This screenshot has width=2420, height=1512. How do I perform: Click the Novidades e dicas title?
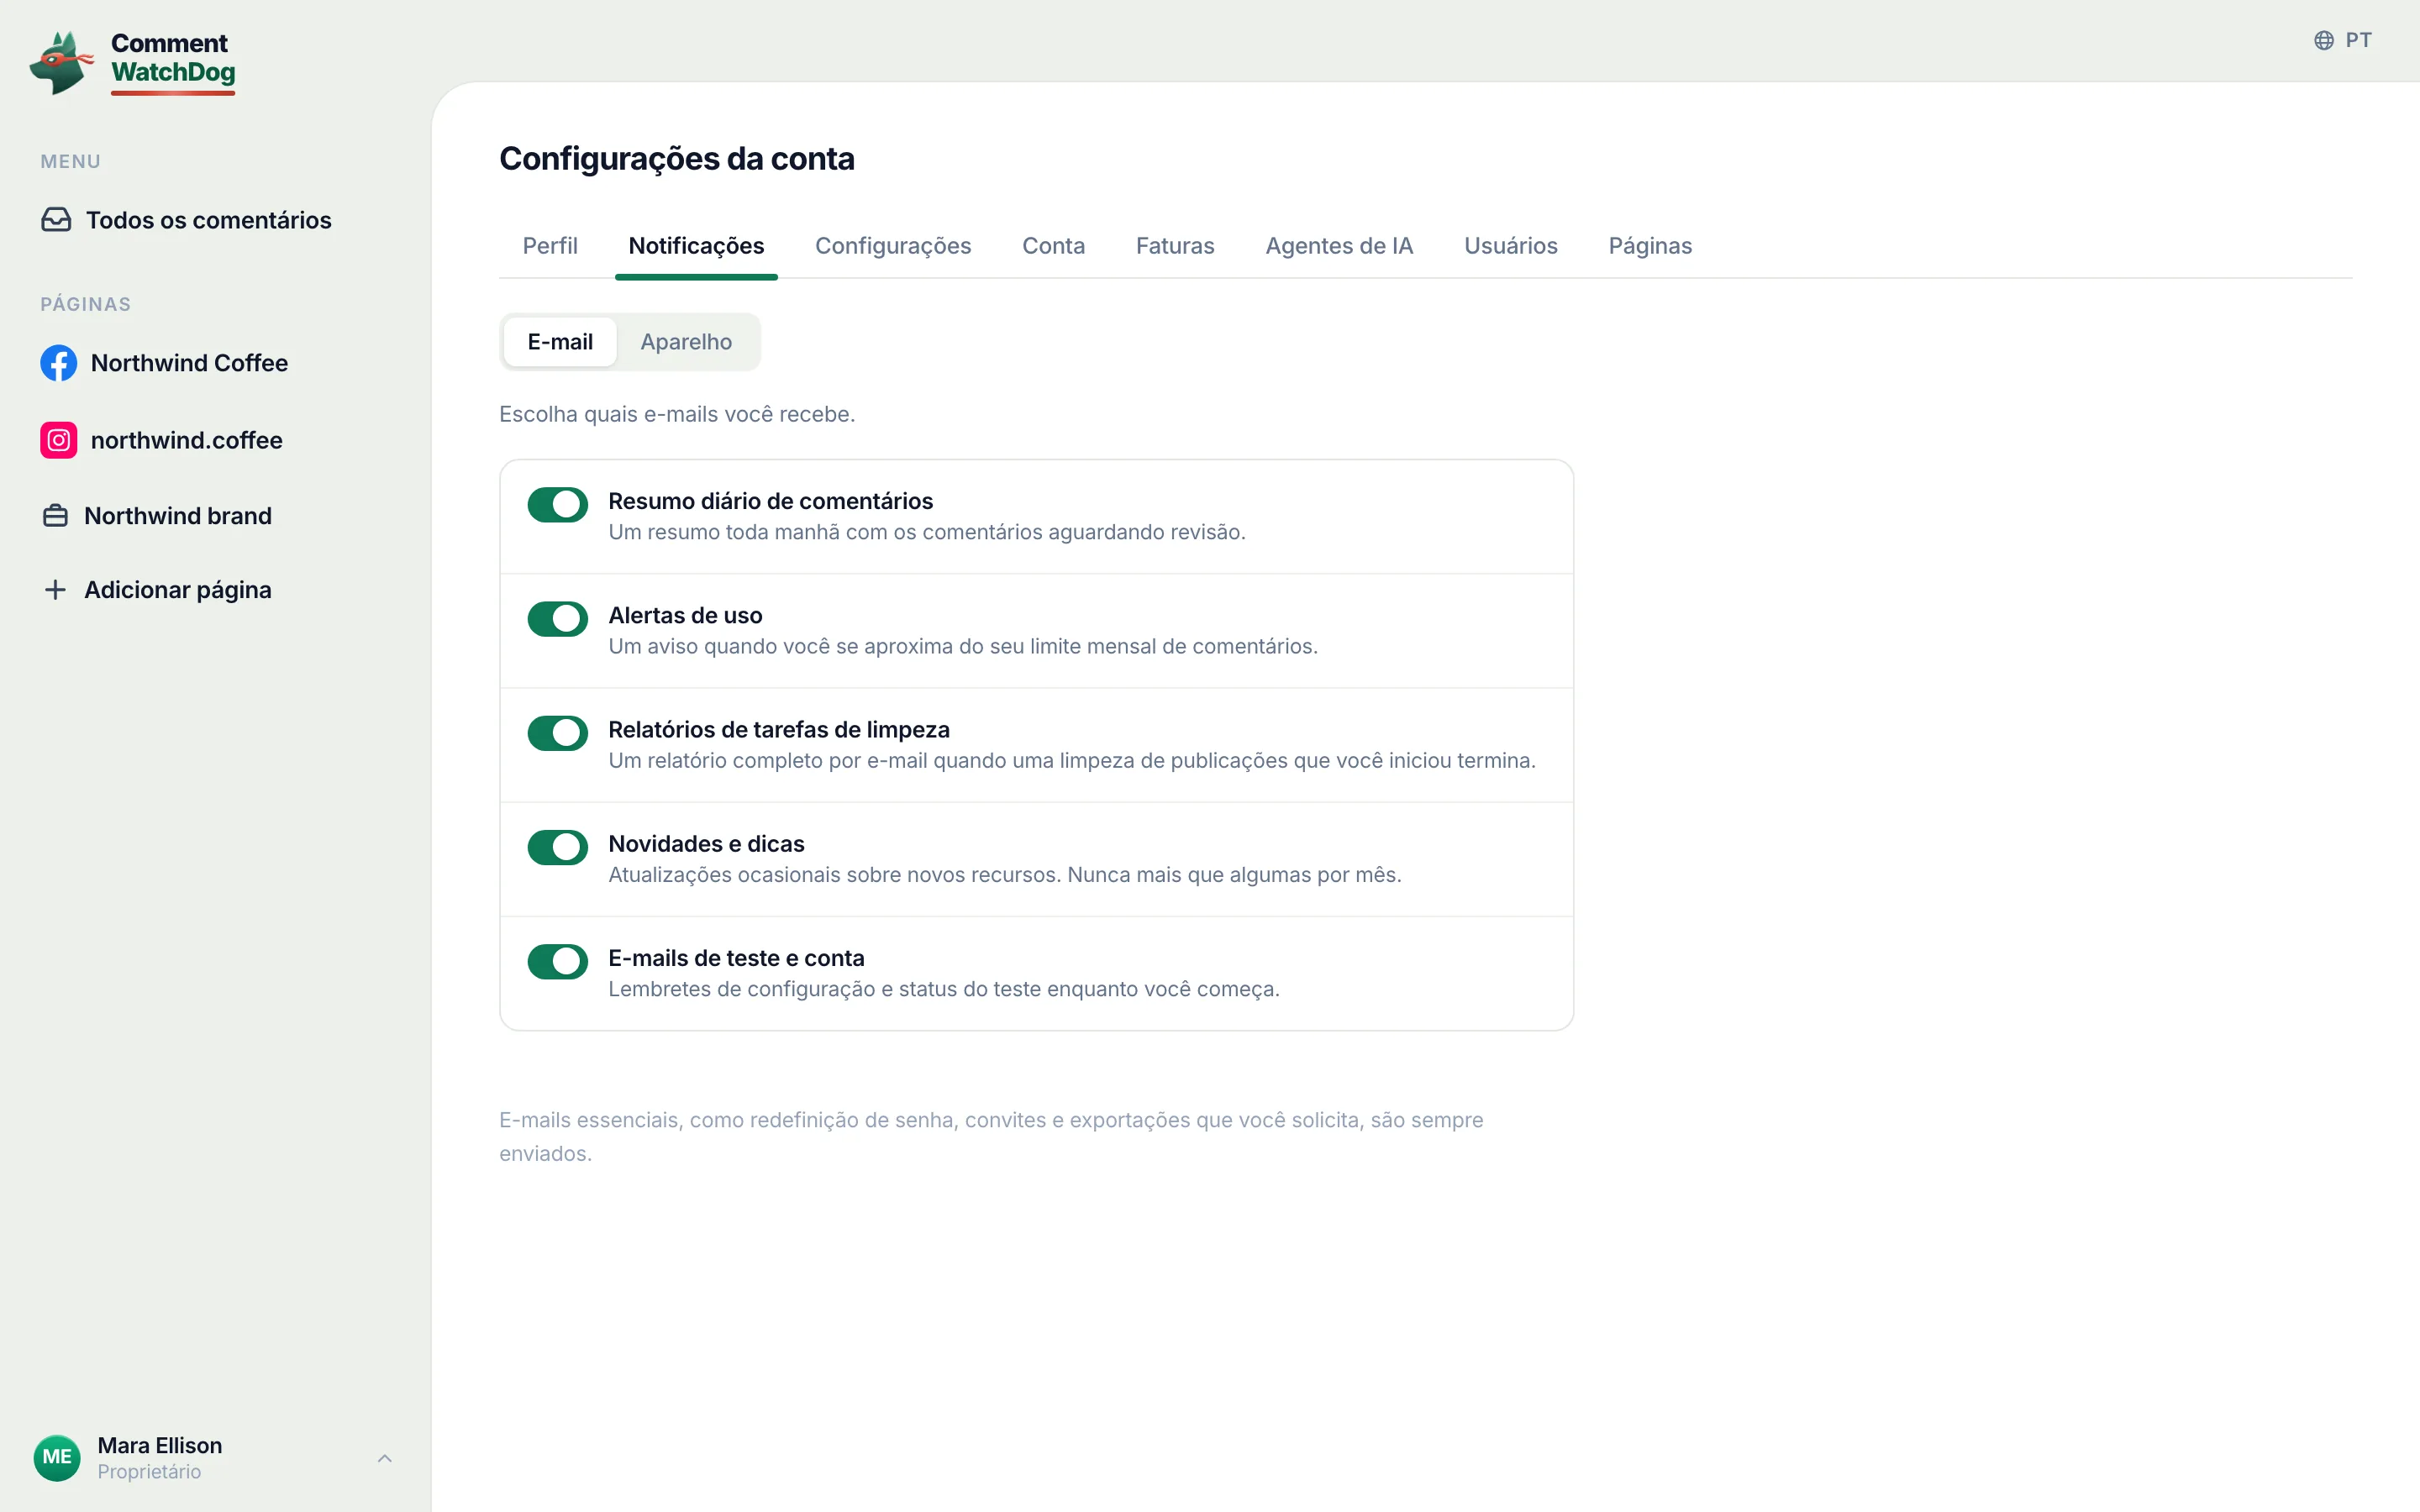click(x=706, y=844)
